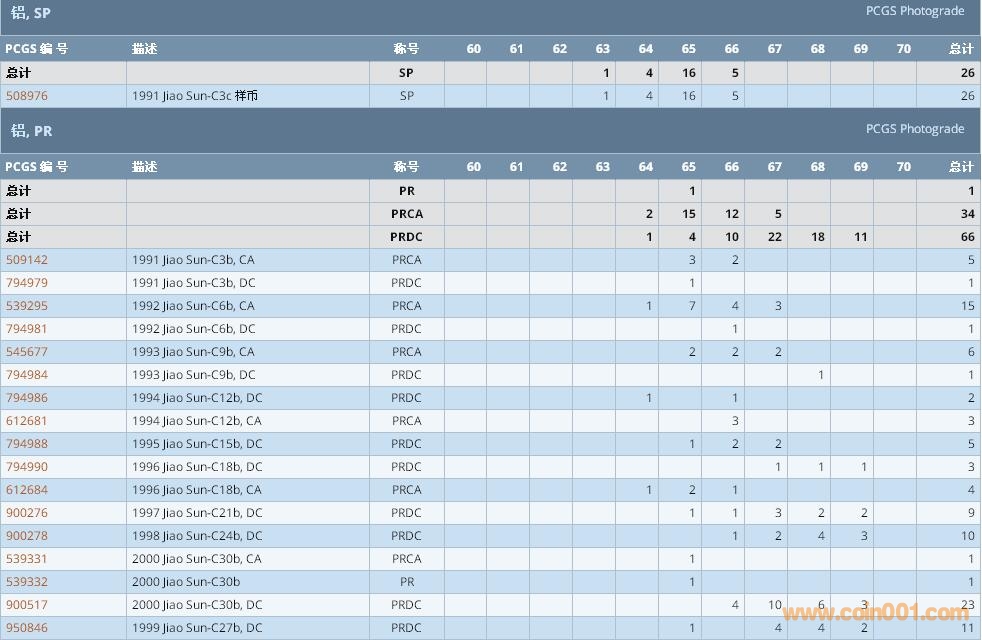
Task: Visit the 794988 coin link
Action: click(x=27, y=444)
